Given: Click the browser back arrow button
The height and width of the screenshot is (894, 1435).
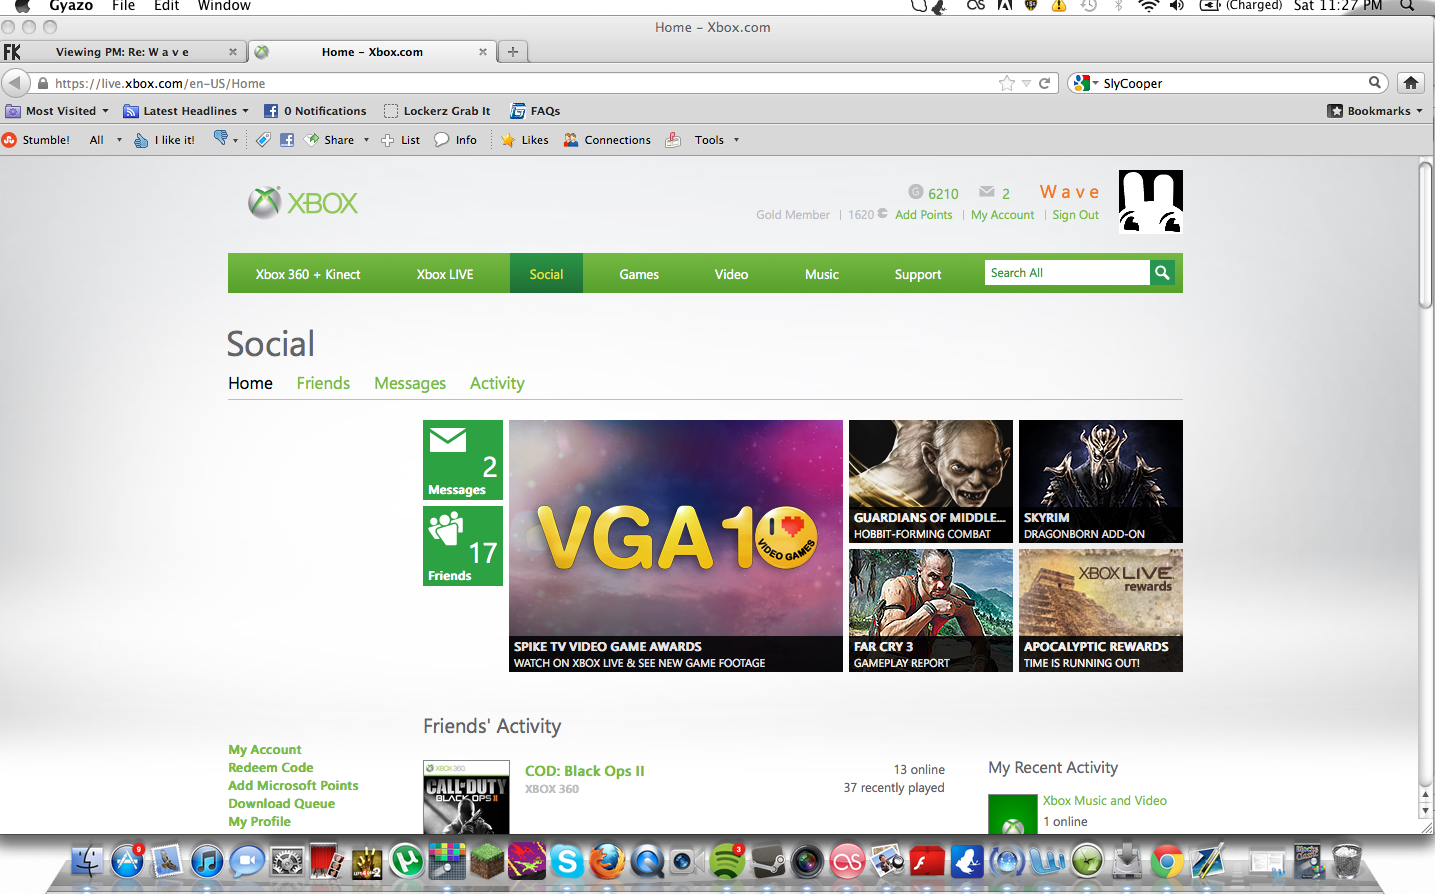Looking at the screenshot, I should [x=15, y=83].
